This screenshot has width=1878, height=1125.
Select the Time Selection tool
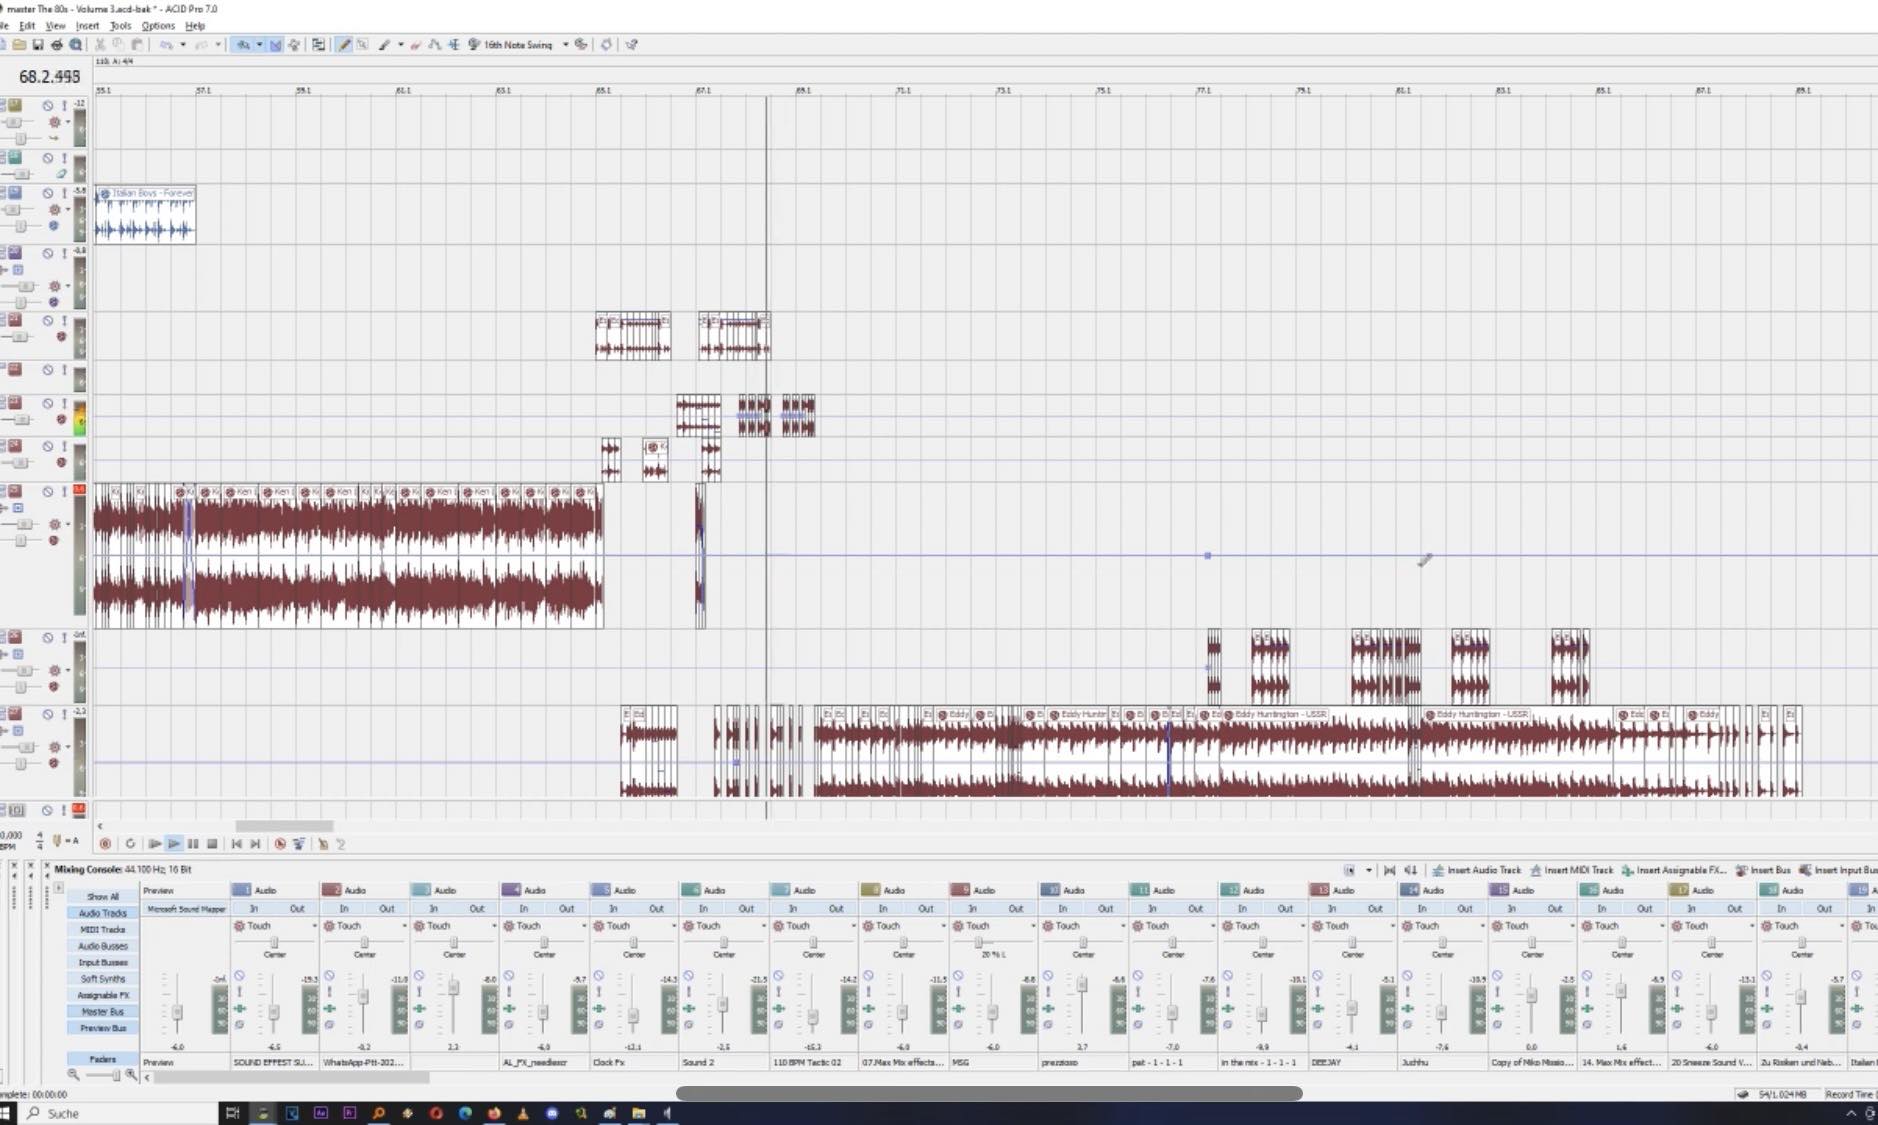453,45
